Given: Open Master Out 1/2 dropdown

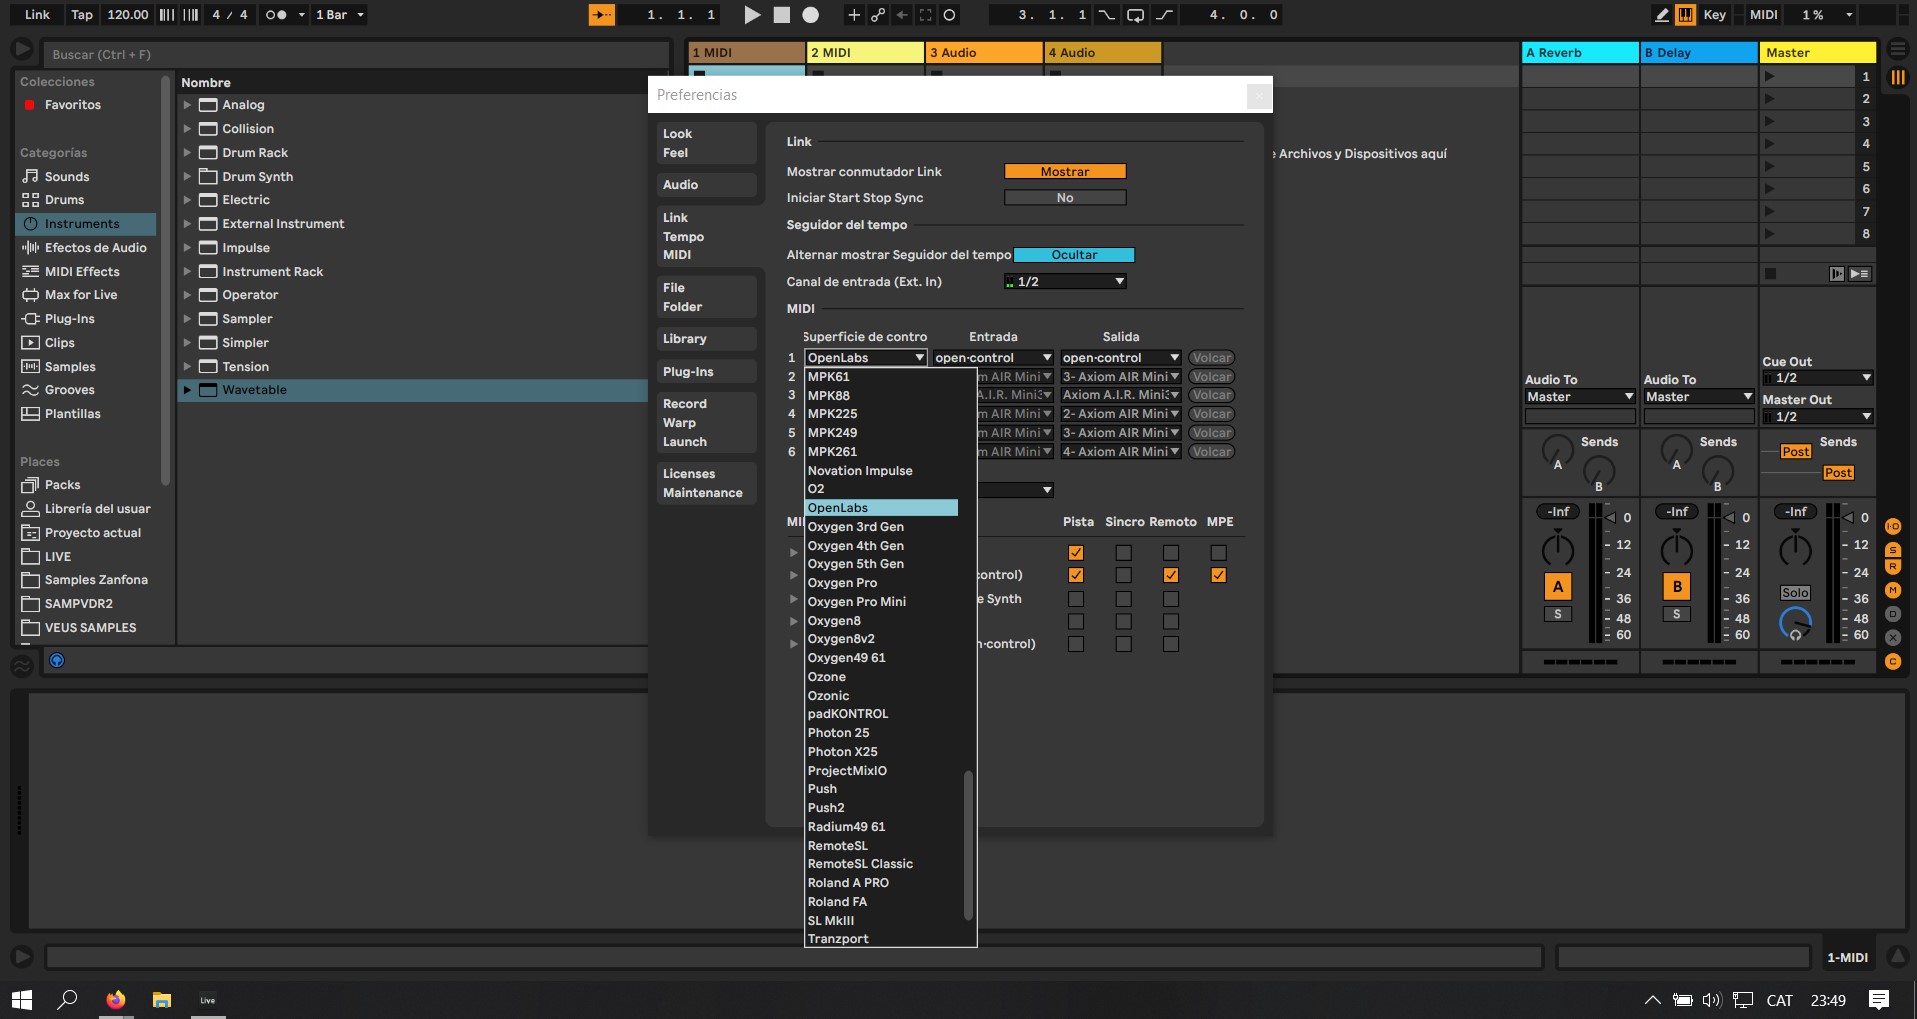Looking at the screenshot, I should [1818, 416].
